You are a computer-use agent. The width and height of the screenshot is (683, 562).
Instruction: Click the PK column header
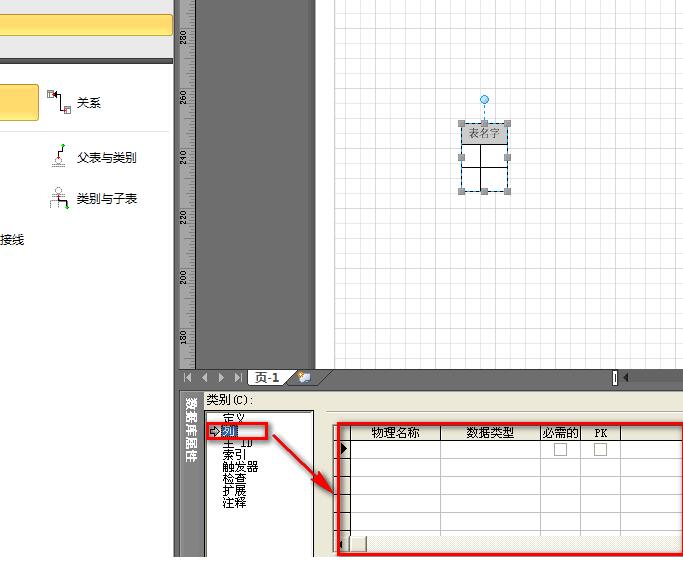click(600, 433)
